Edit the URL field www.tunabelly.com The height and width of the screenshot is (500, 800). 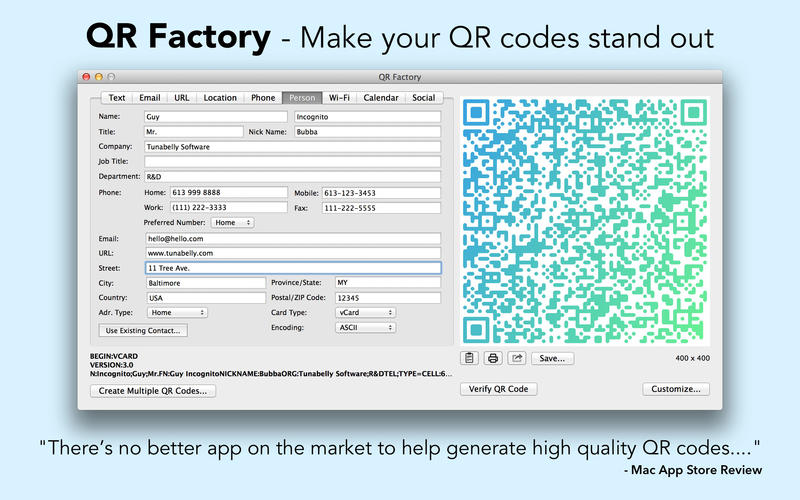tap(293, 253)
